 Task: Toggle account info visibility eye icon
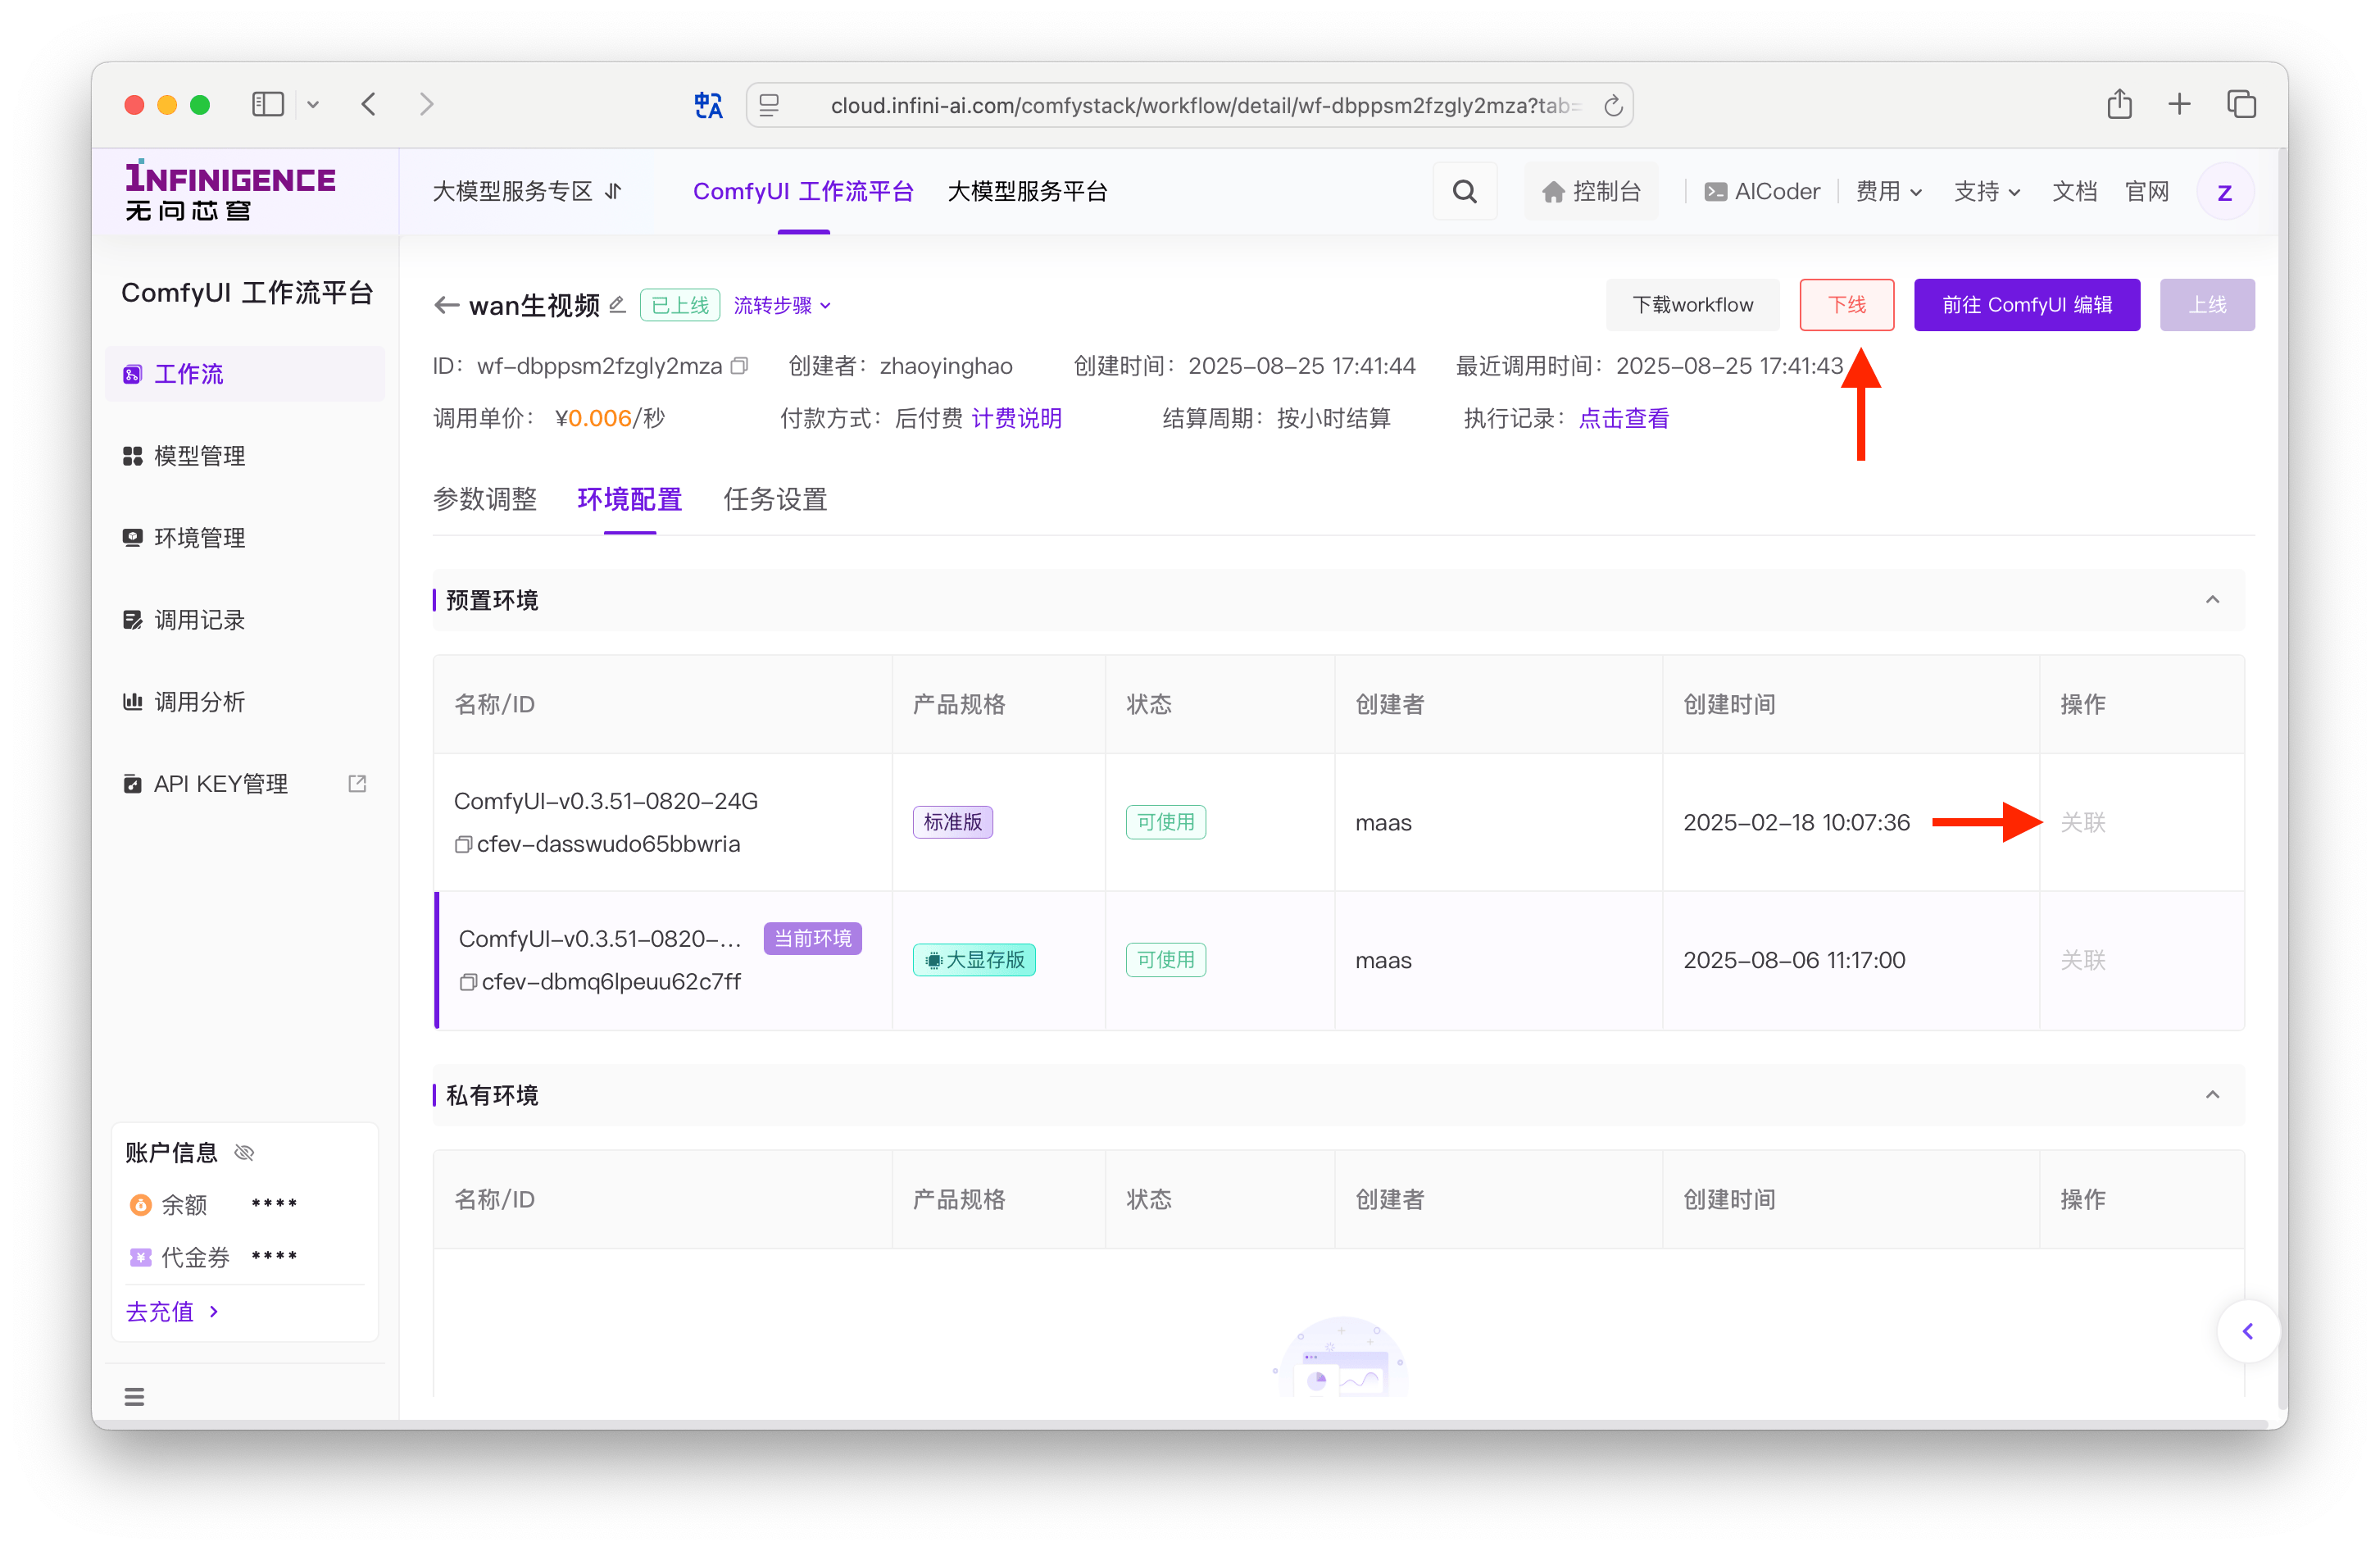244,1153
